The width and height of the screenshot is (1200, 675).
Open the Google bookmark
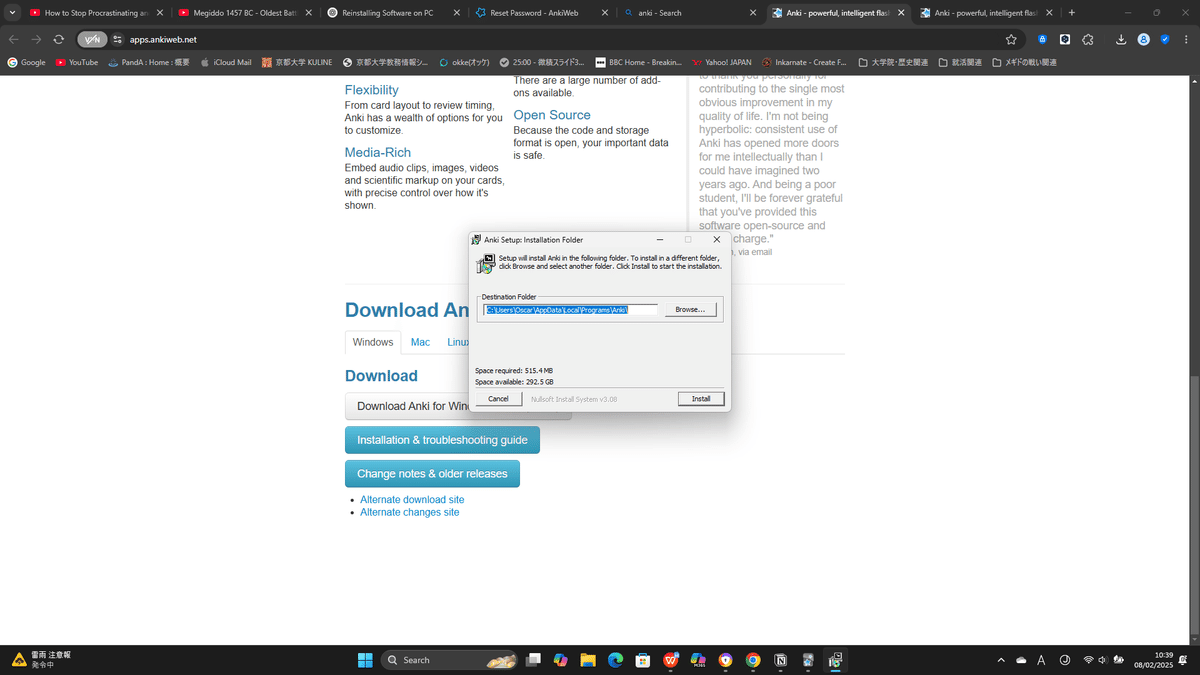point(27,62)
